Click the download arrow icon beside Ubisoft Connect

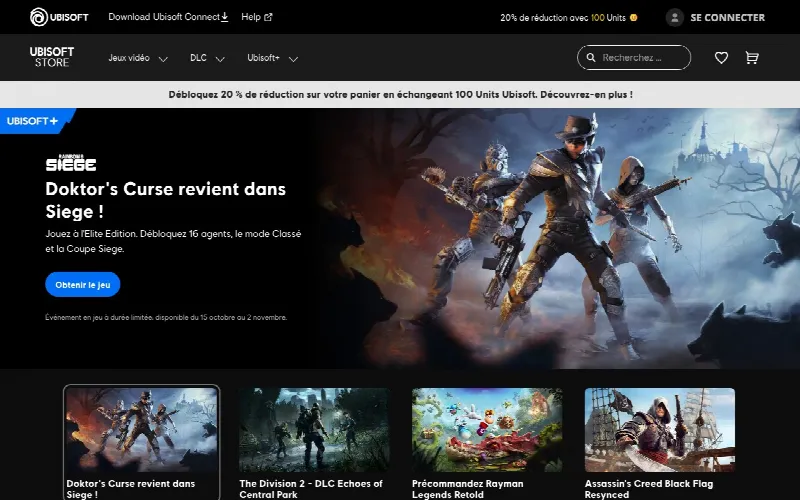coord(224,17)
